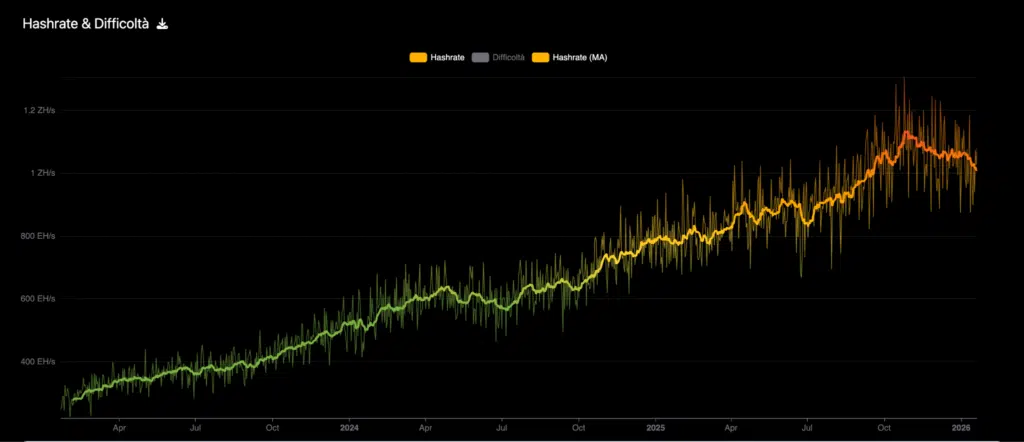Image resolution: width=1024 pixels, height=442 pixels.
Task: Enable the Difficoltà series legend label
Action: (508, 58)
